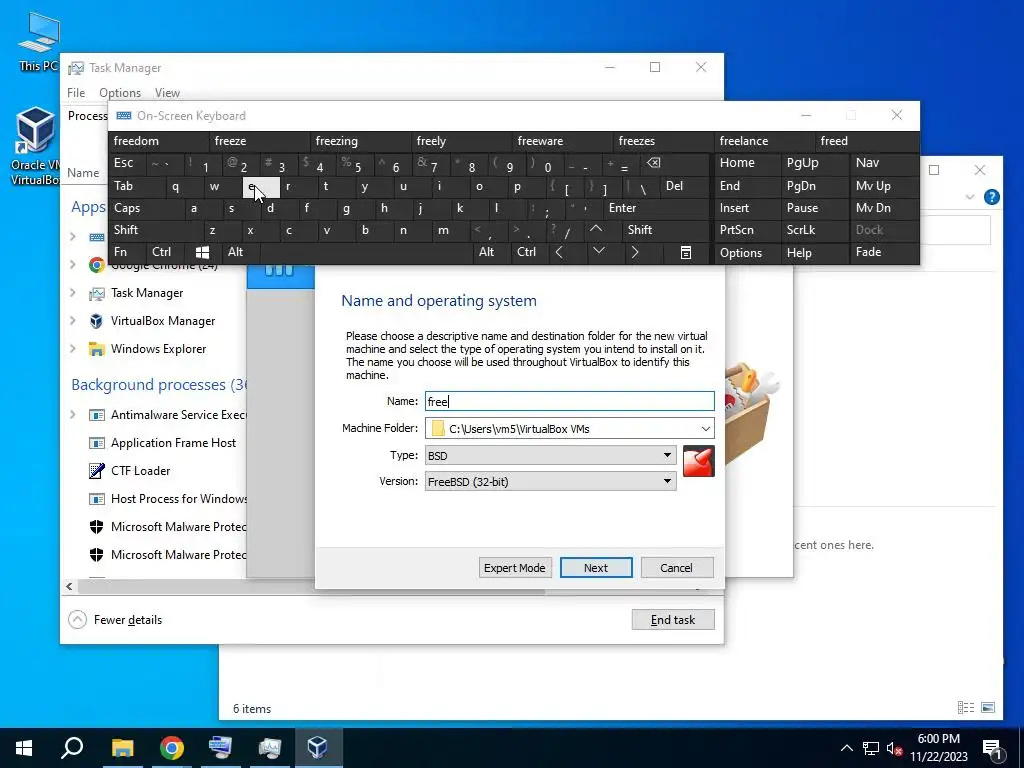The image size is (1024, 768).
Task: Select the 'freeze' word suggestion
Action: point(260,141)
